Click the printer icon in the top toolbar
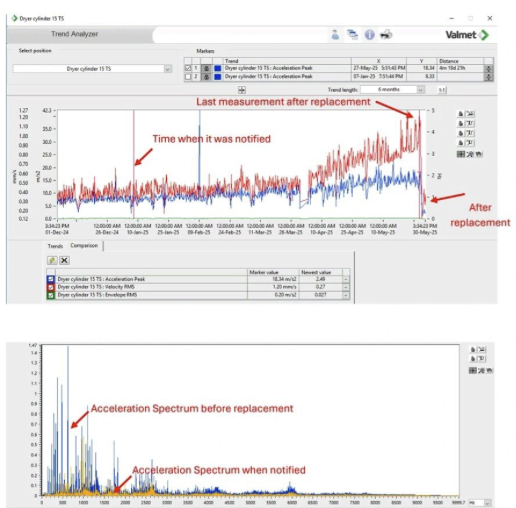 click(386, 35)
